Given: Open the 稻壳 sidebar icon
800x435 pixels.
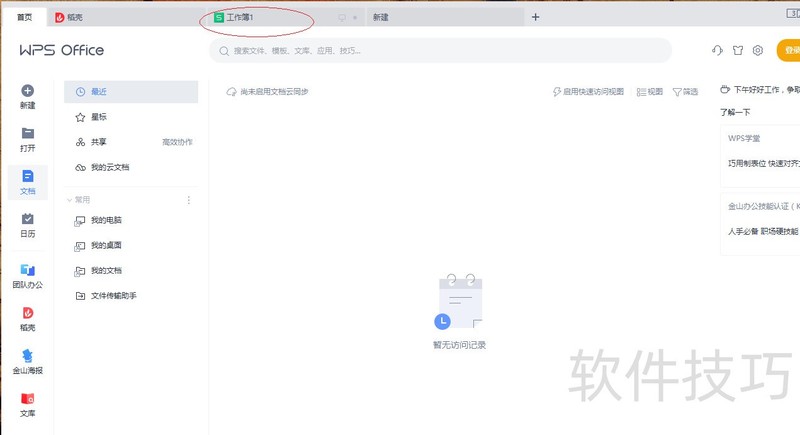Looking at the screenshot, I should pos(28,313).
